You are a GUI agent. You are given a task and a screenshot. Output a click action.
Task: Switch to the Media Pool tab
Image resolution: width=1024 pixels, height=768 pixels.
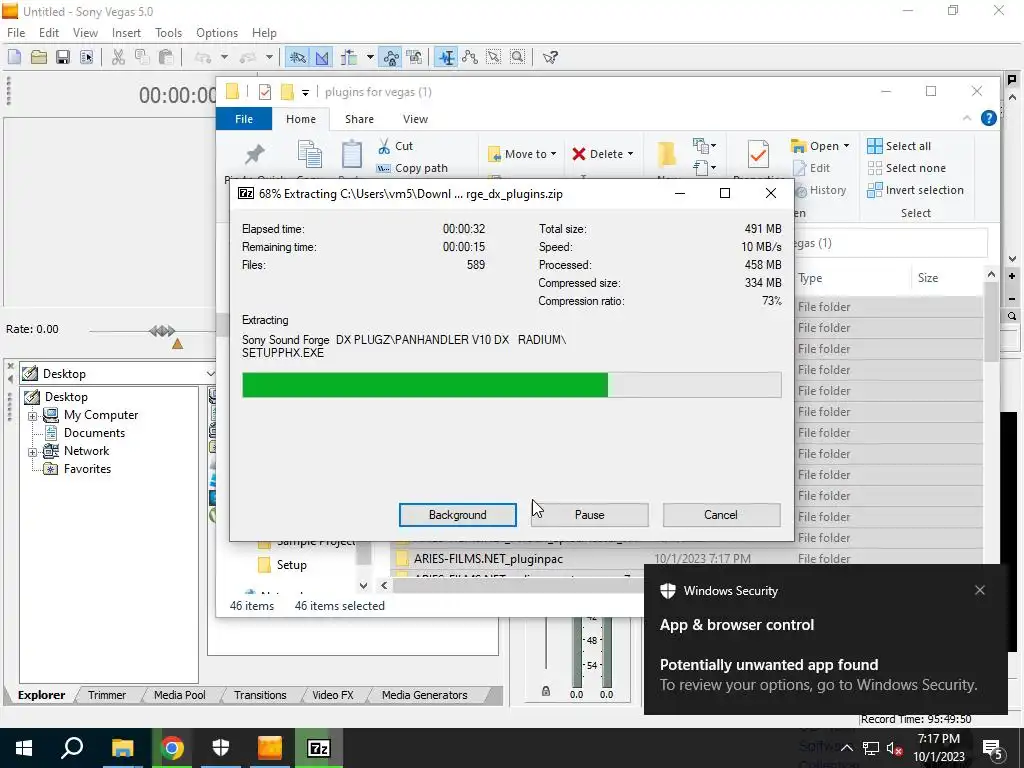tap(180, 695)
